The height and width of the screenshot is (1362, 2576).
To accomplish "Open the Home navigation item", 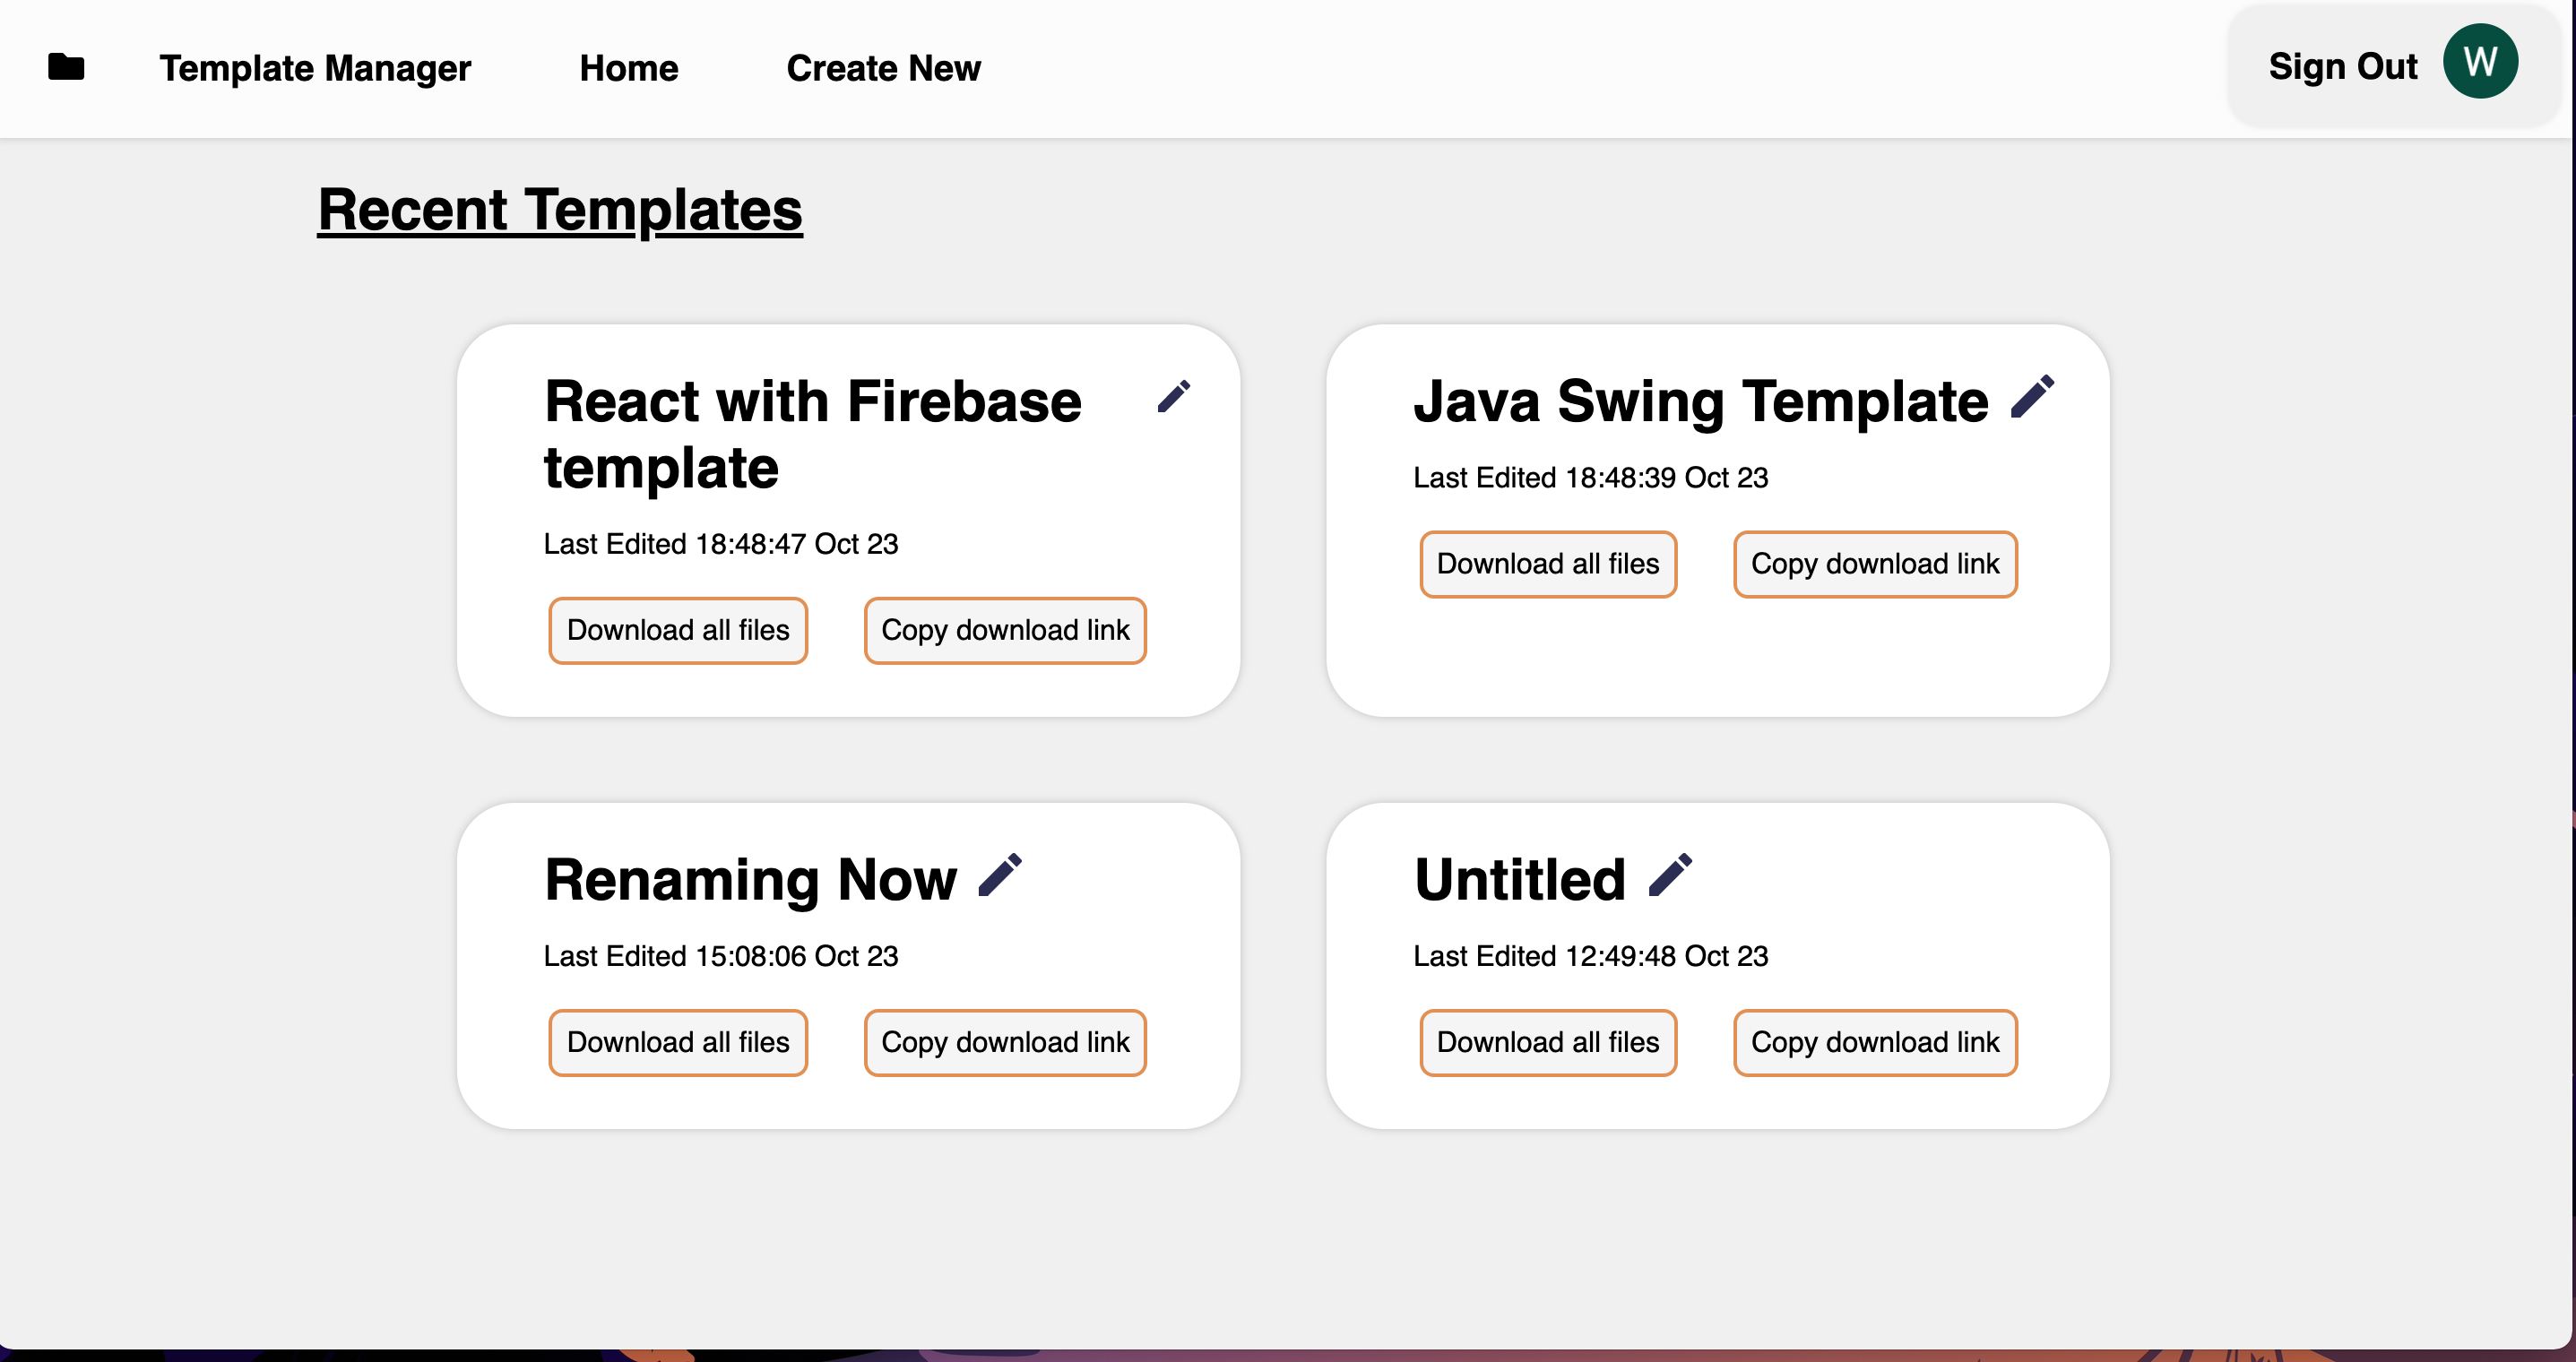I will (628, 68).
